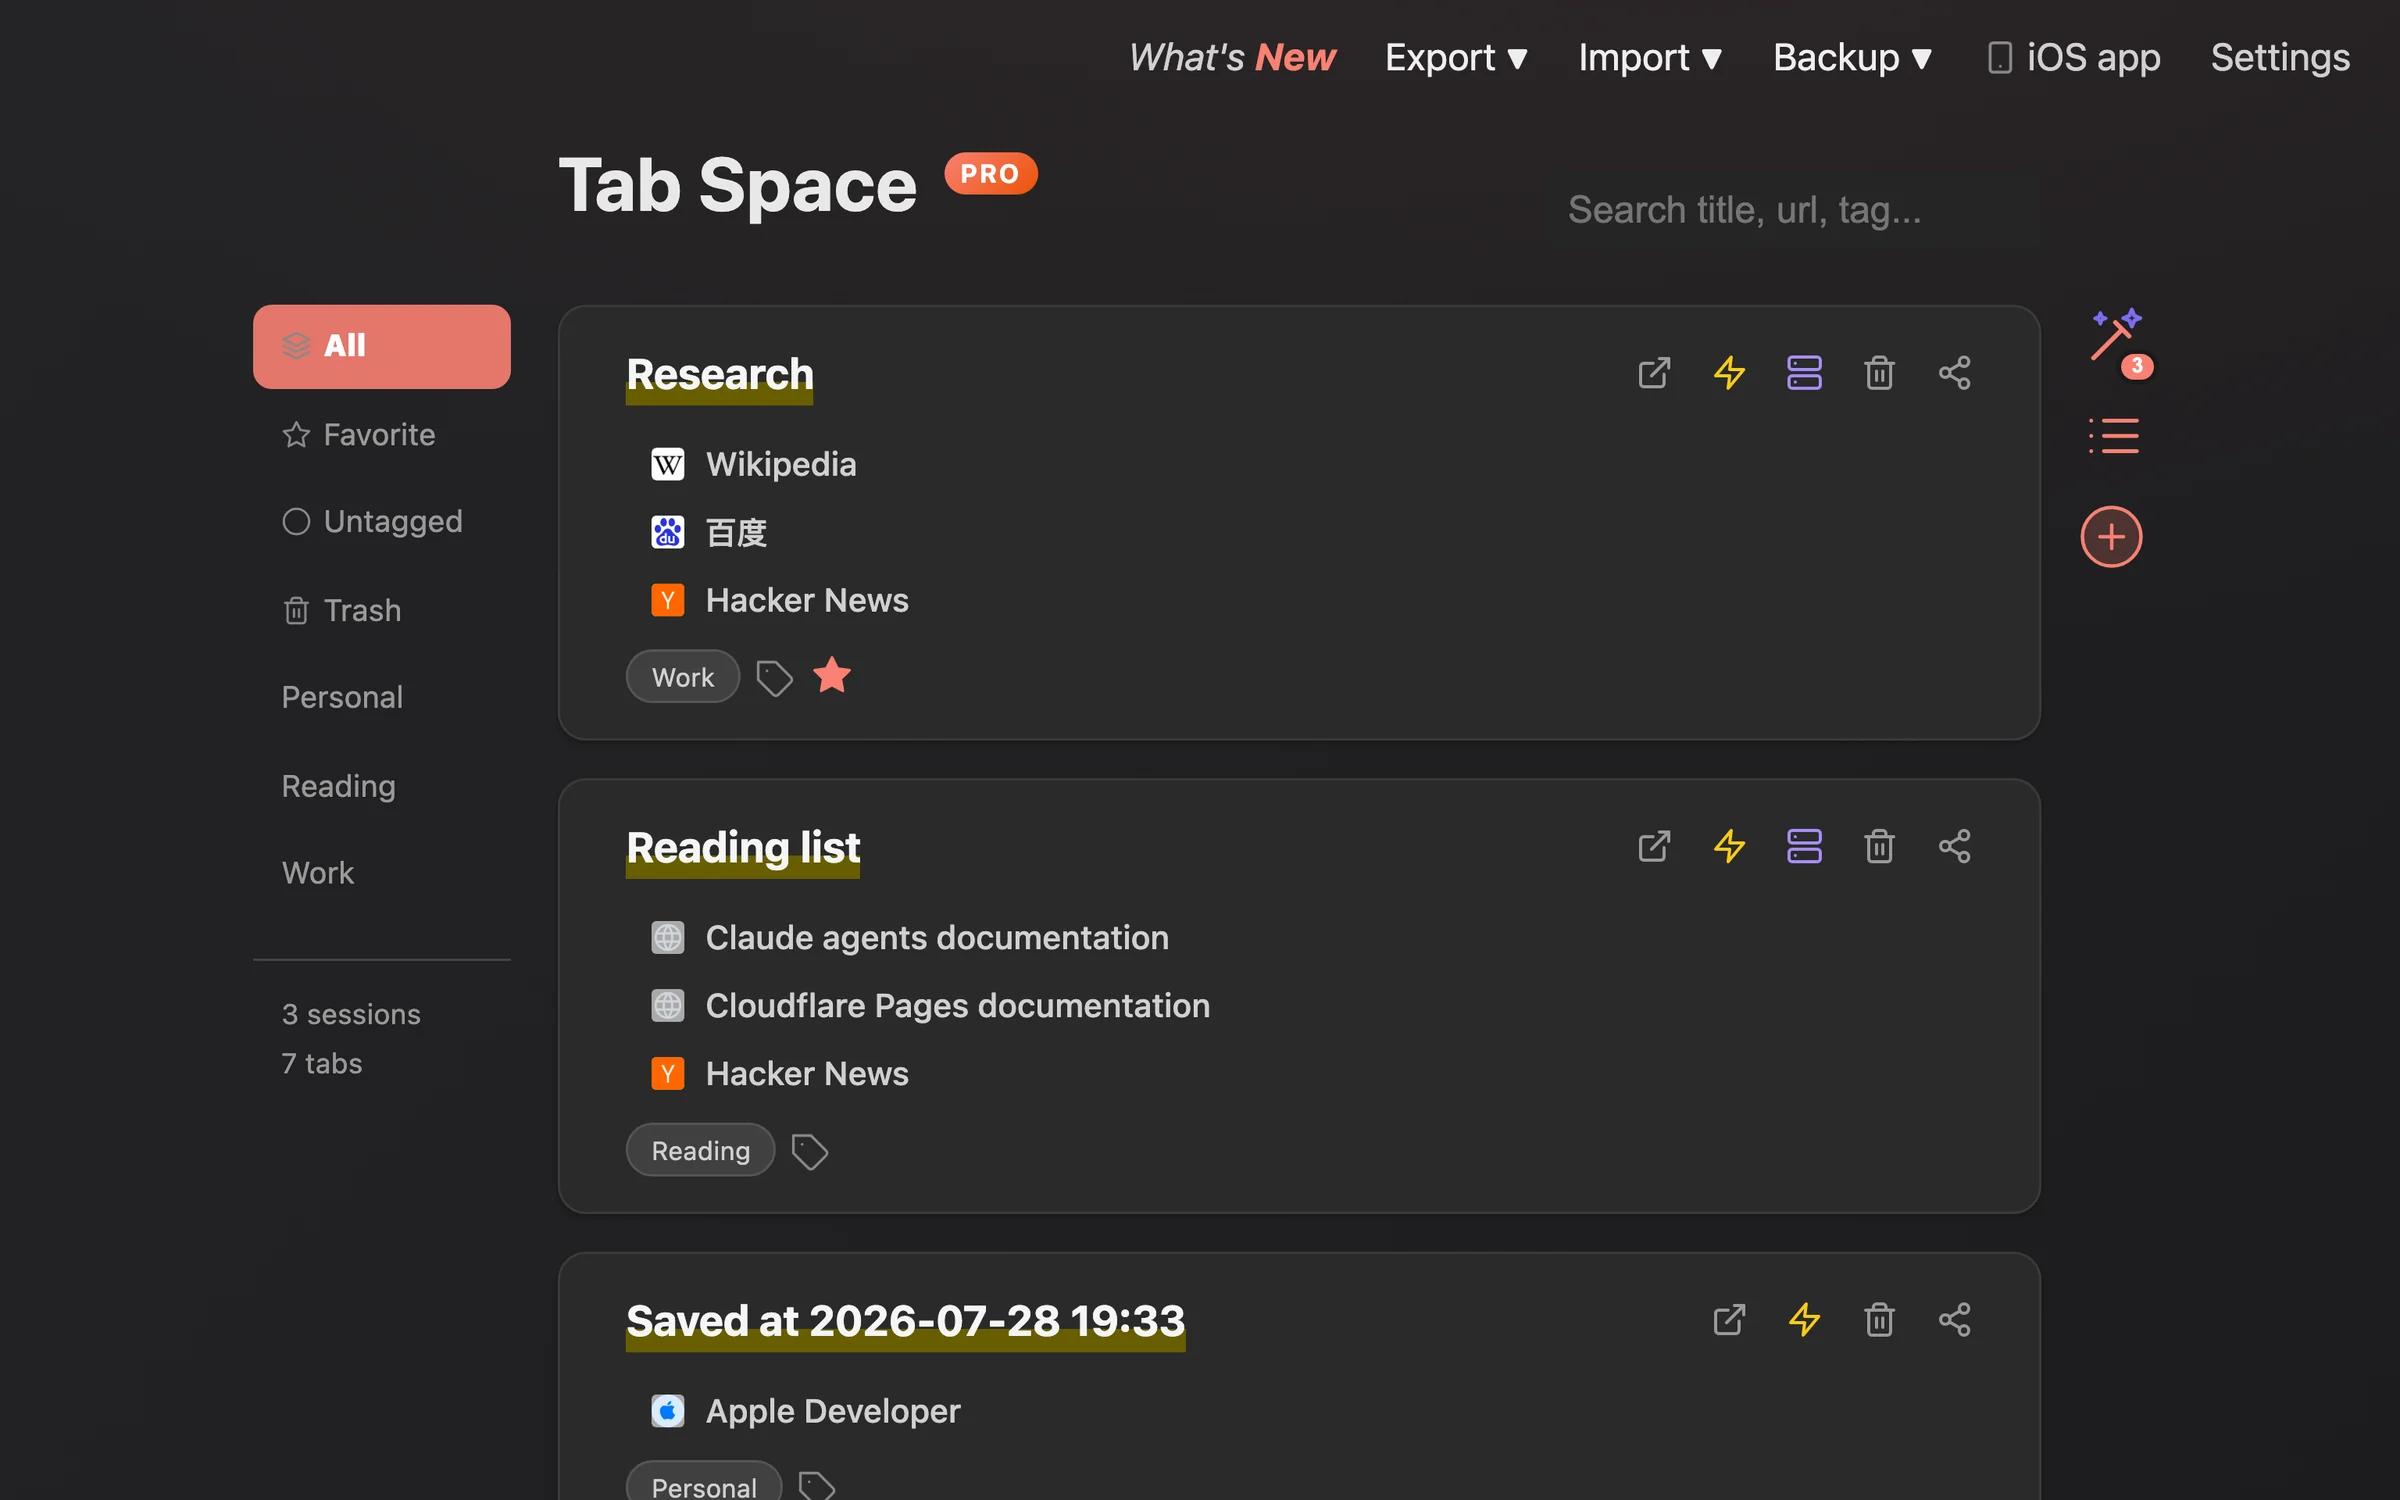Open Claude agents documentation tab
The image size is (2400, 1500).
tap(937, 937)
